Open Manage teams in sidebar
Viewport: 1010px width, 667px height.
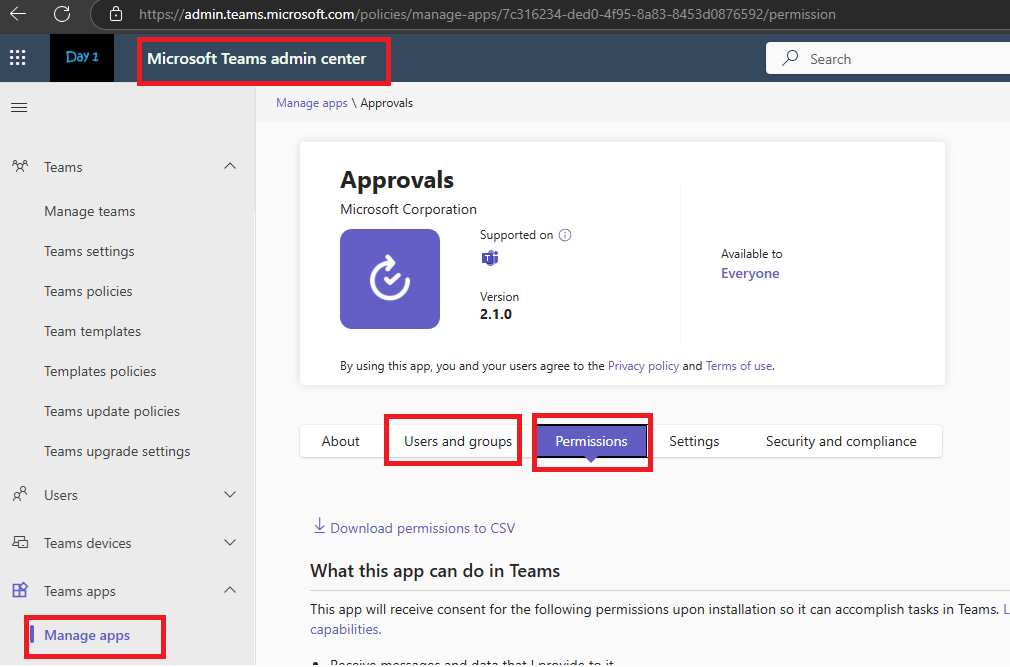point(90,211)
